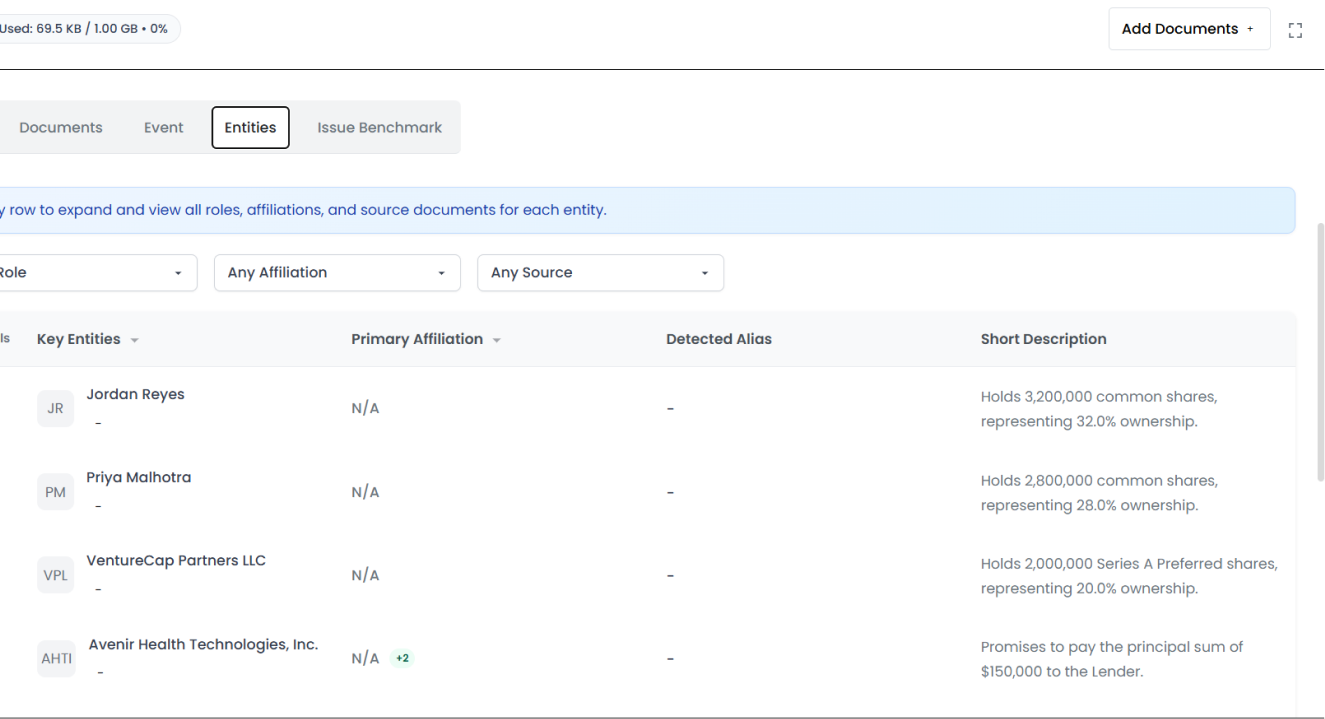Click the PM avatar icon for Priya Malhotra
Viewport: 1325px width, 719px height.
tap(55, 491)
